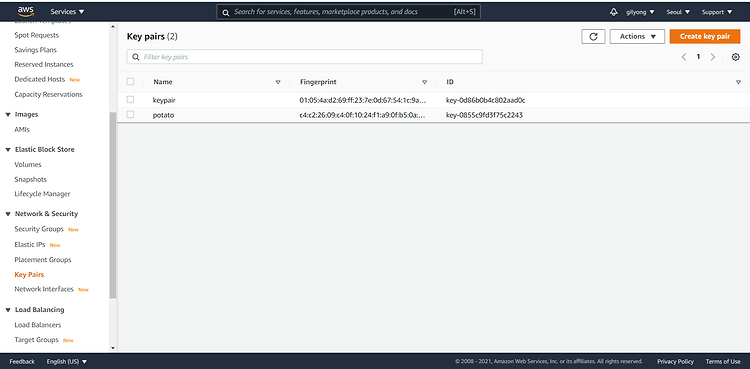This screenshot has height=369, width=750.
Task: Tick the potato row checkbox
Action: (x=130, y=114)
